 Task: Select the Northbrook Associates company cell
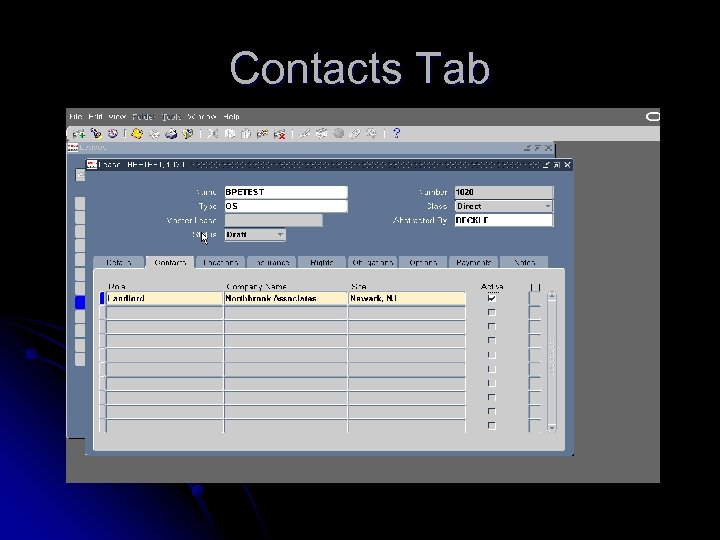(x=286, y=298)
